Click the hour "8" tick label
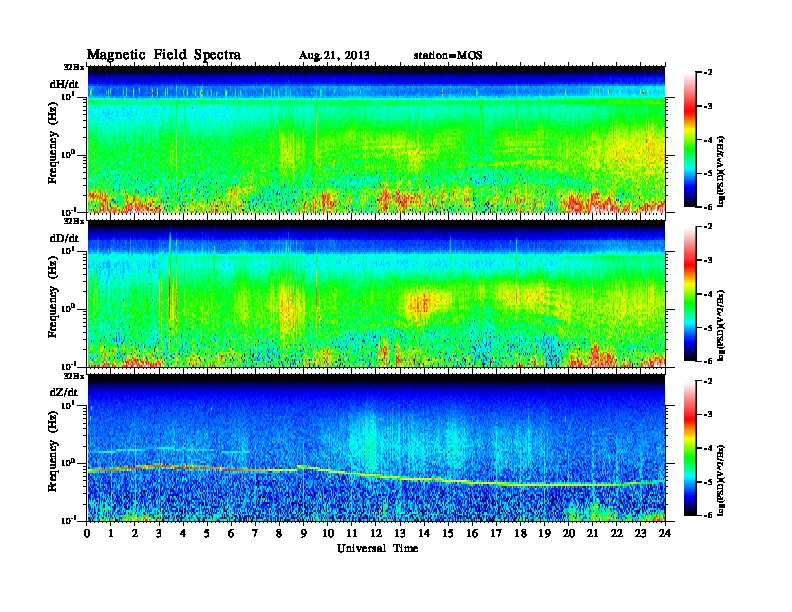Image resolution: width=792 pixels, height=612 pixels. click(279, 533)
